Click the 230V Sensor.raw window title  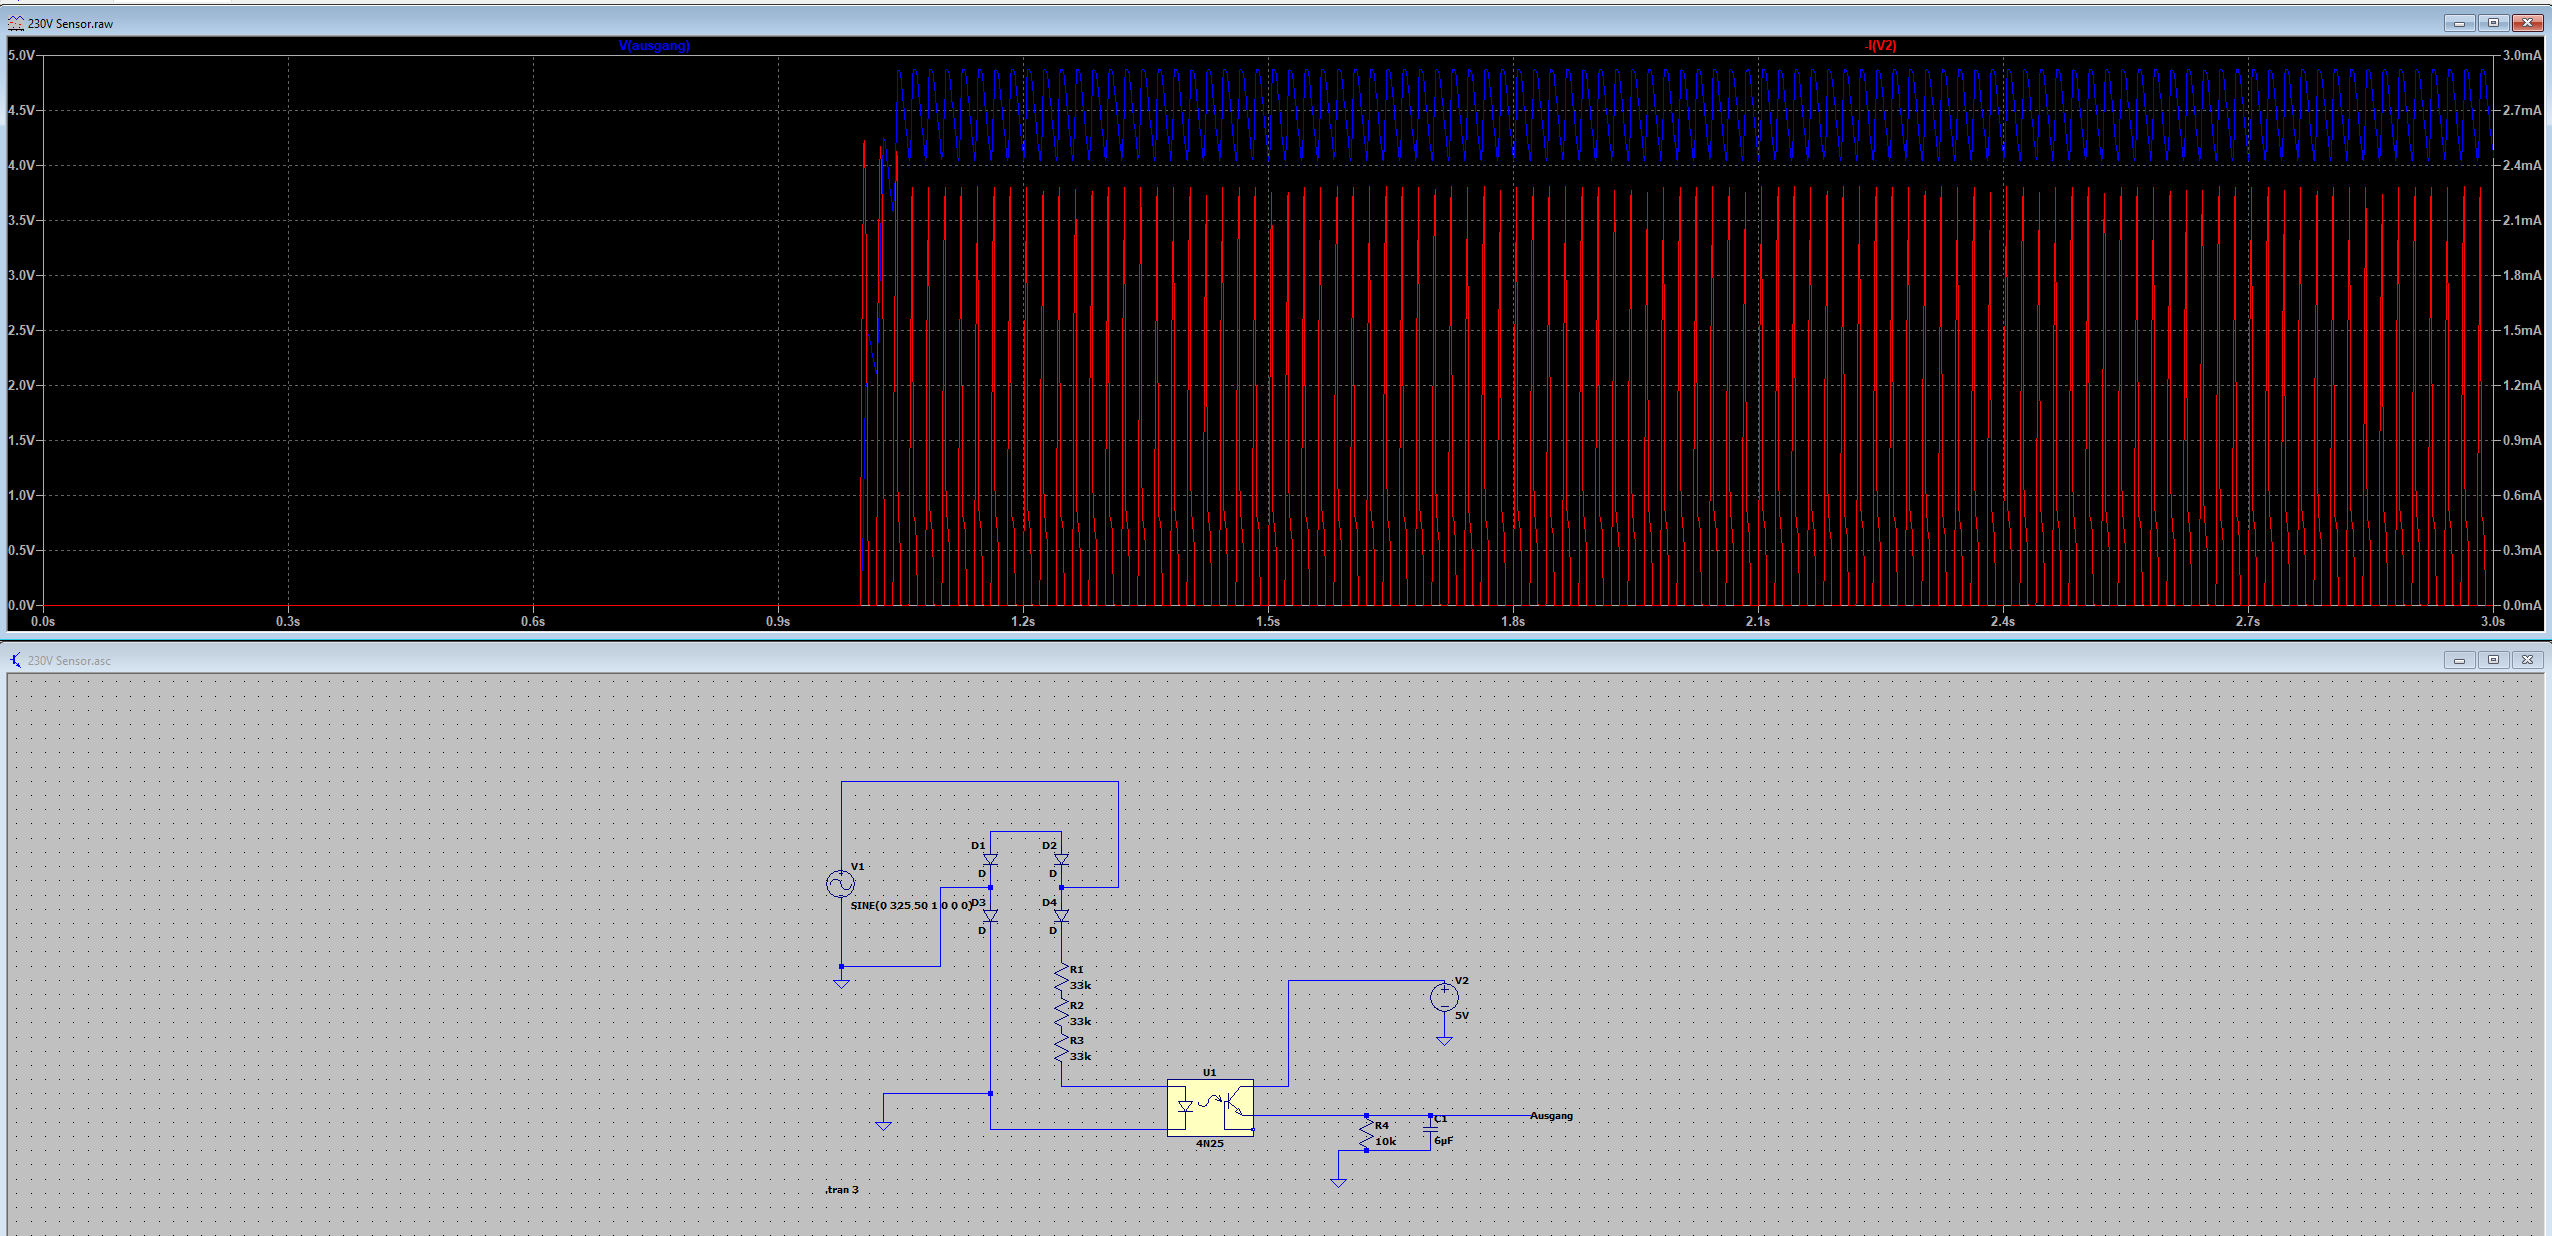[70, 24]
